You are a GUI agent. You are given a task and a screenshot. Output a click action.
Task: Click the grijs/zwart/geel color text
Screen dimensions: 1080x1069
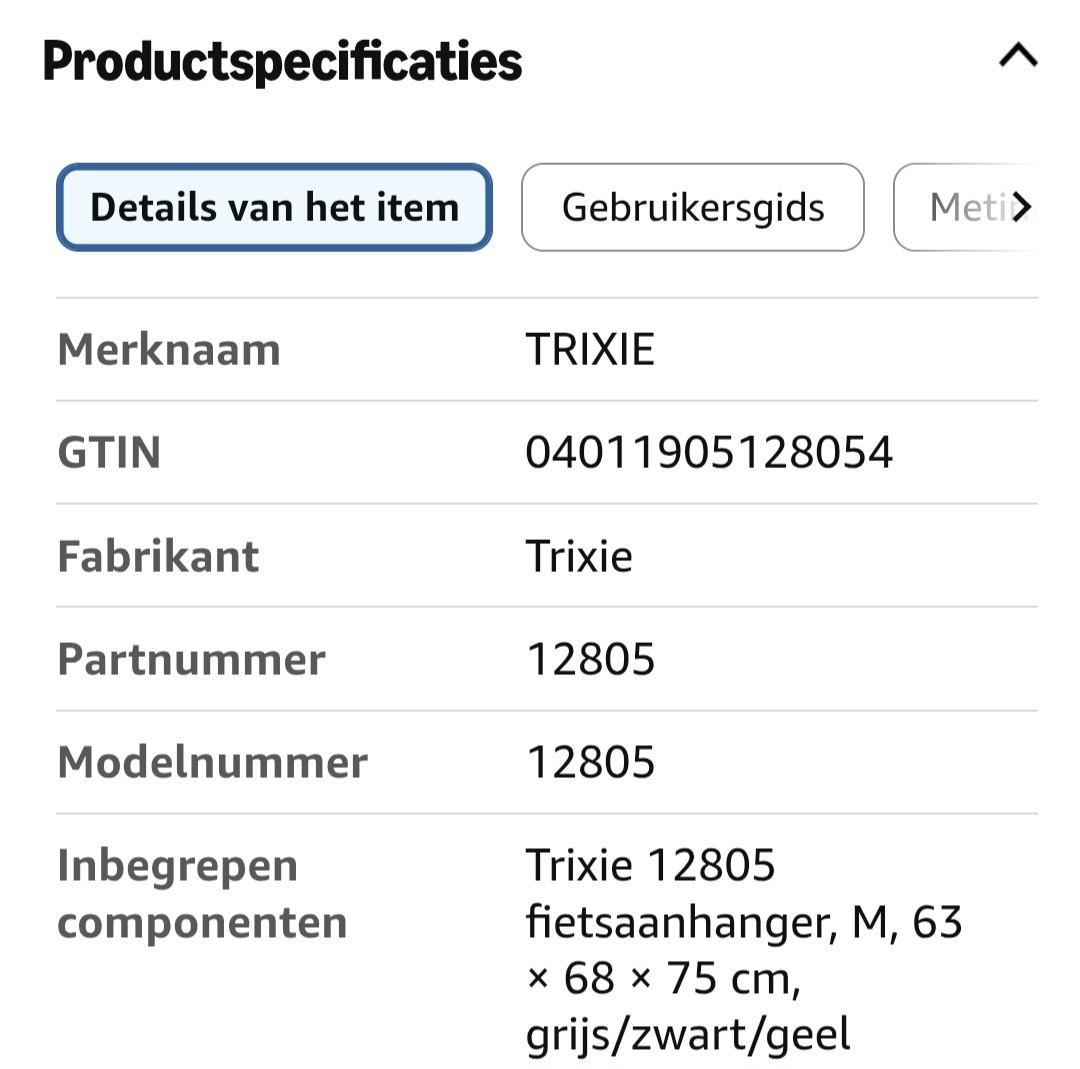(688, 1034)
